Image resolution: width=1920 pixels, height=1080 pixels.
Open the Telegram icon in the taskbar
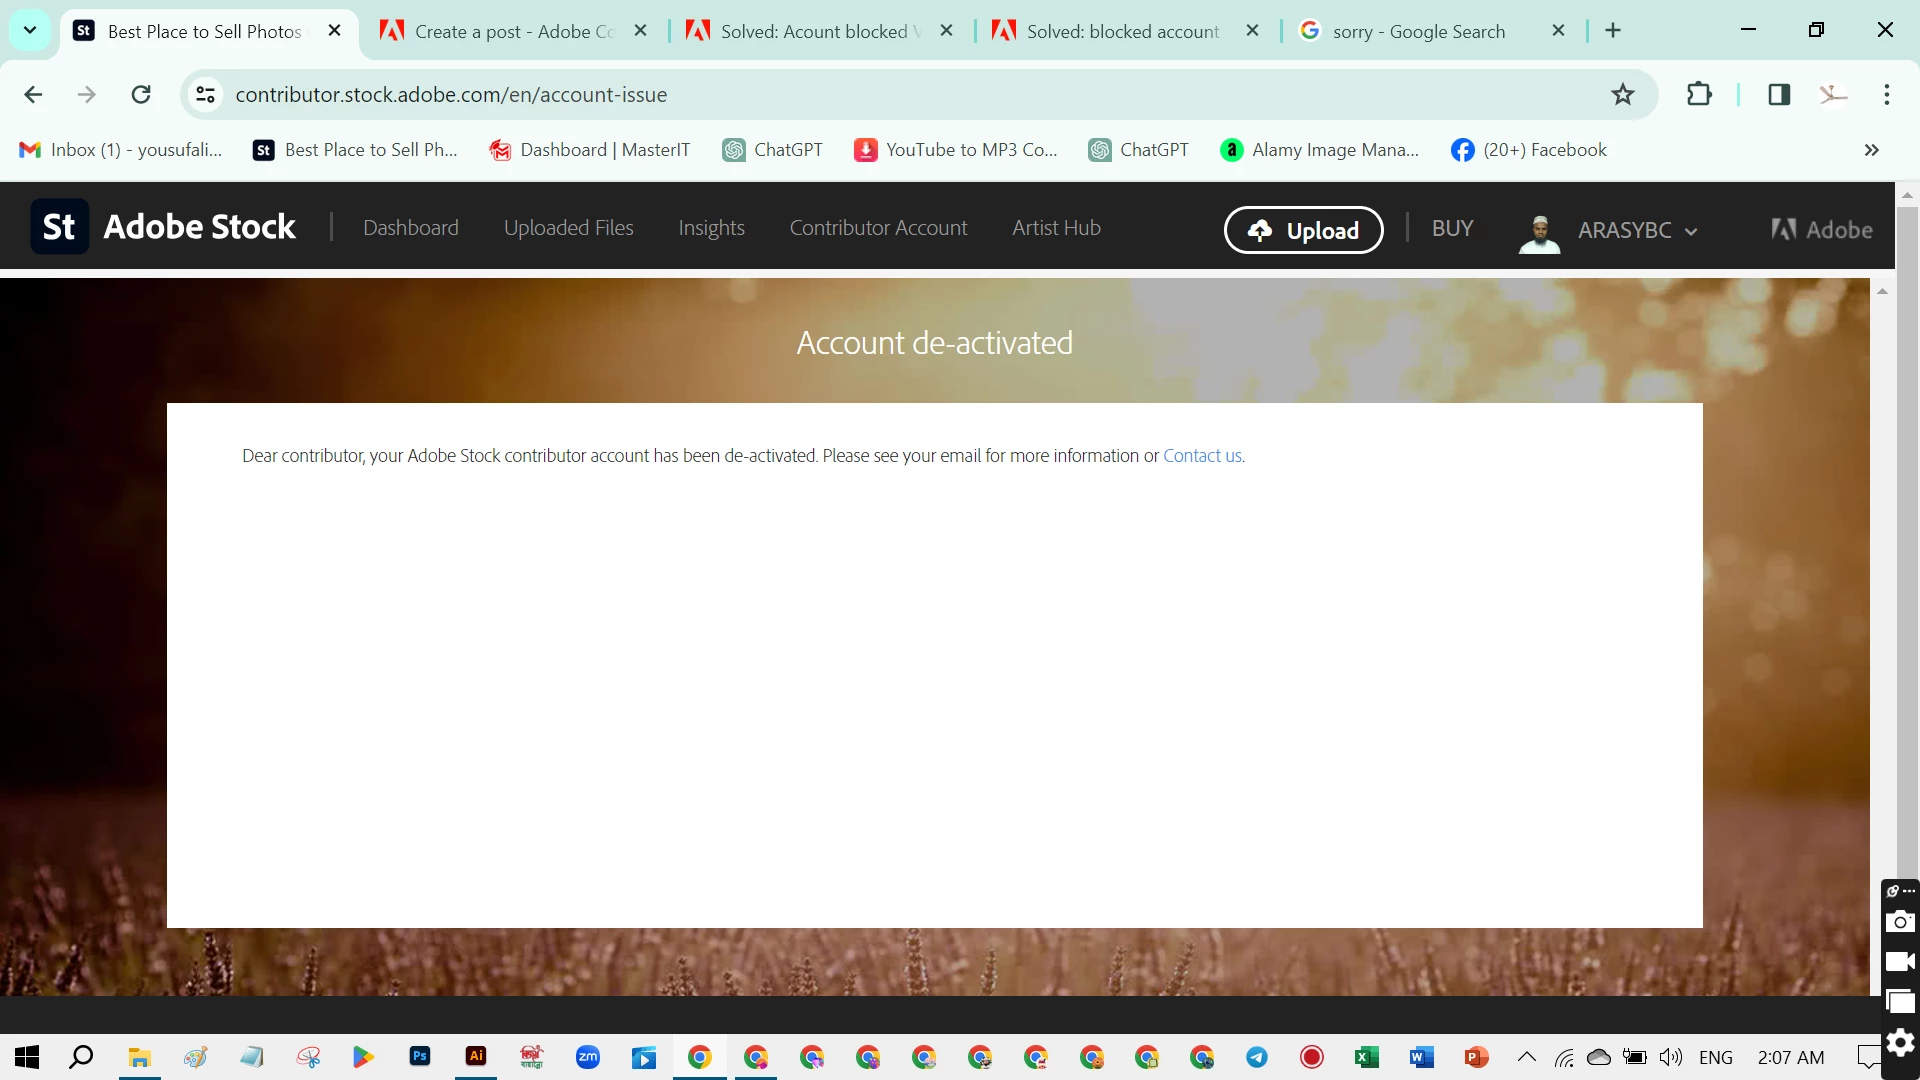1257,1057
